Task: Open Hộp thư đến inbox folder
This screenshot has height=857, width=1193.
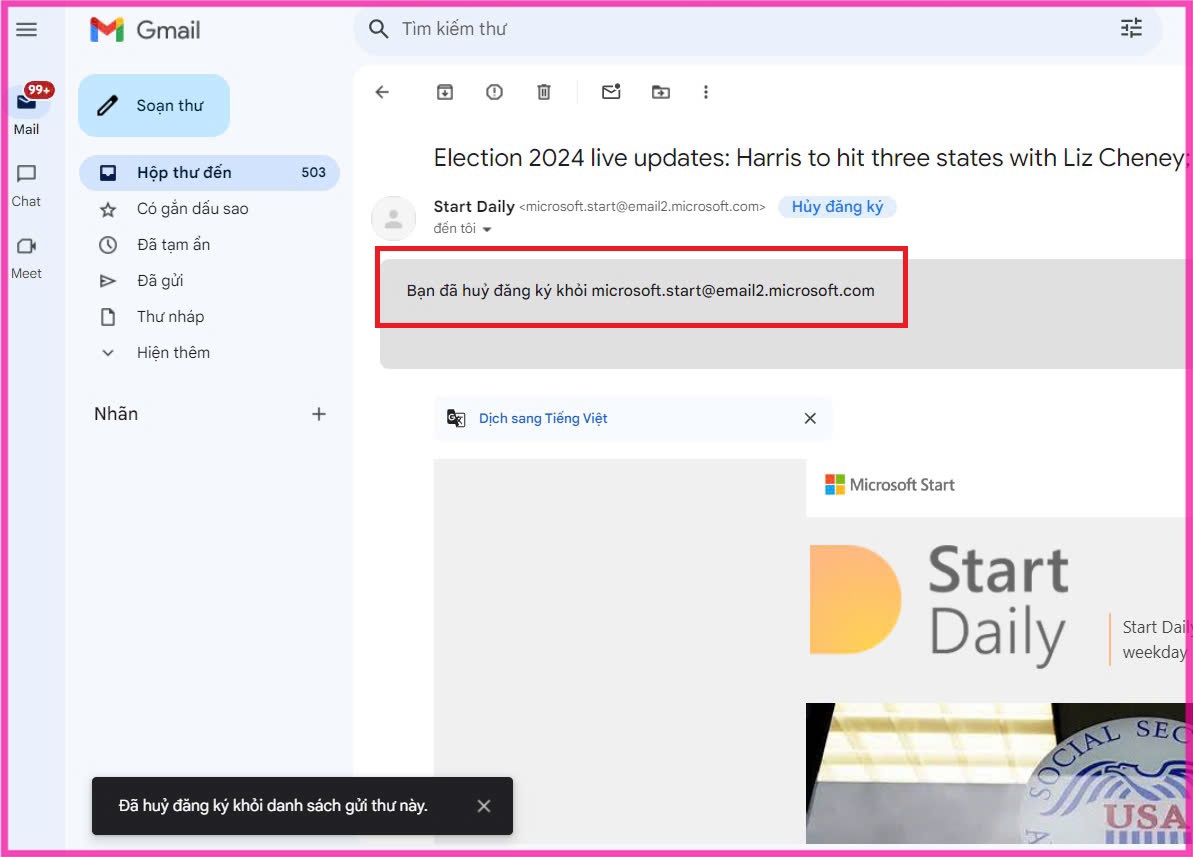Action: pos(209,173)
